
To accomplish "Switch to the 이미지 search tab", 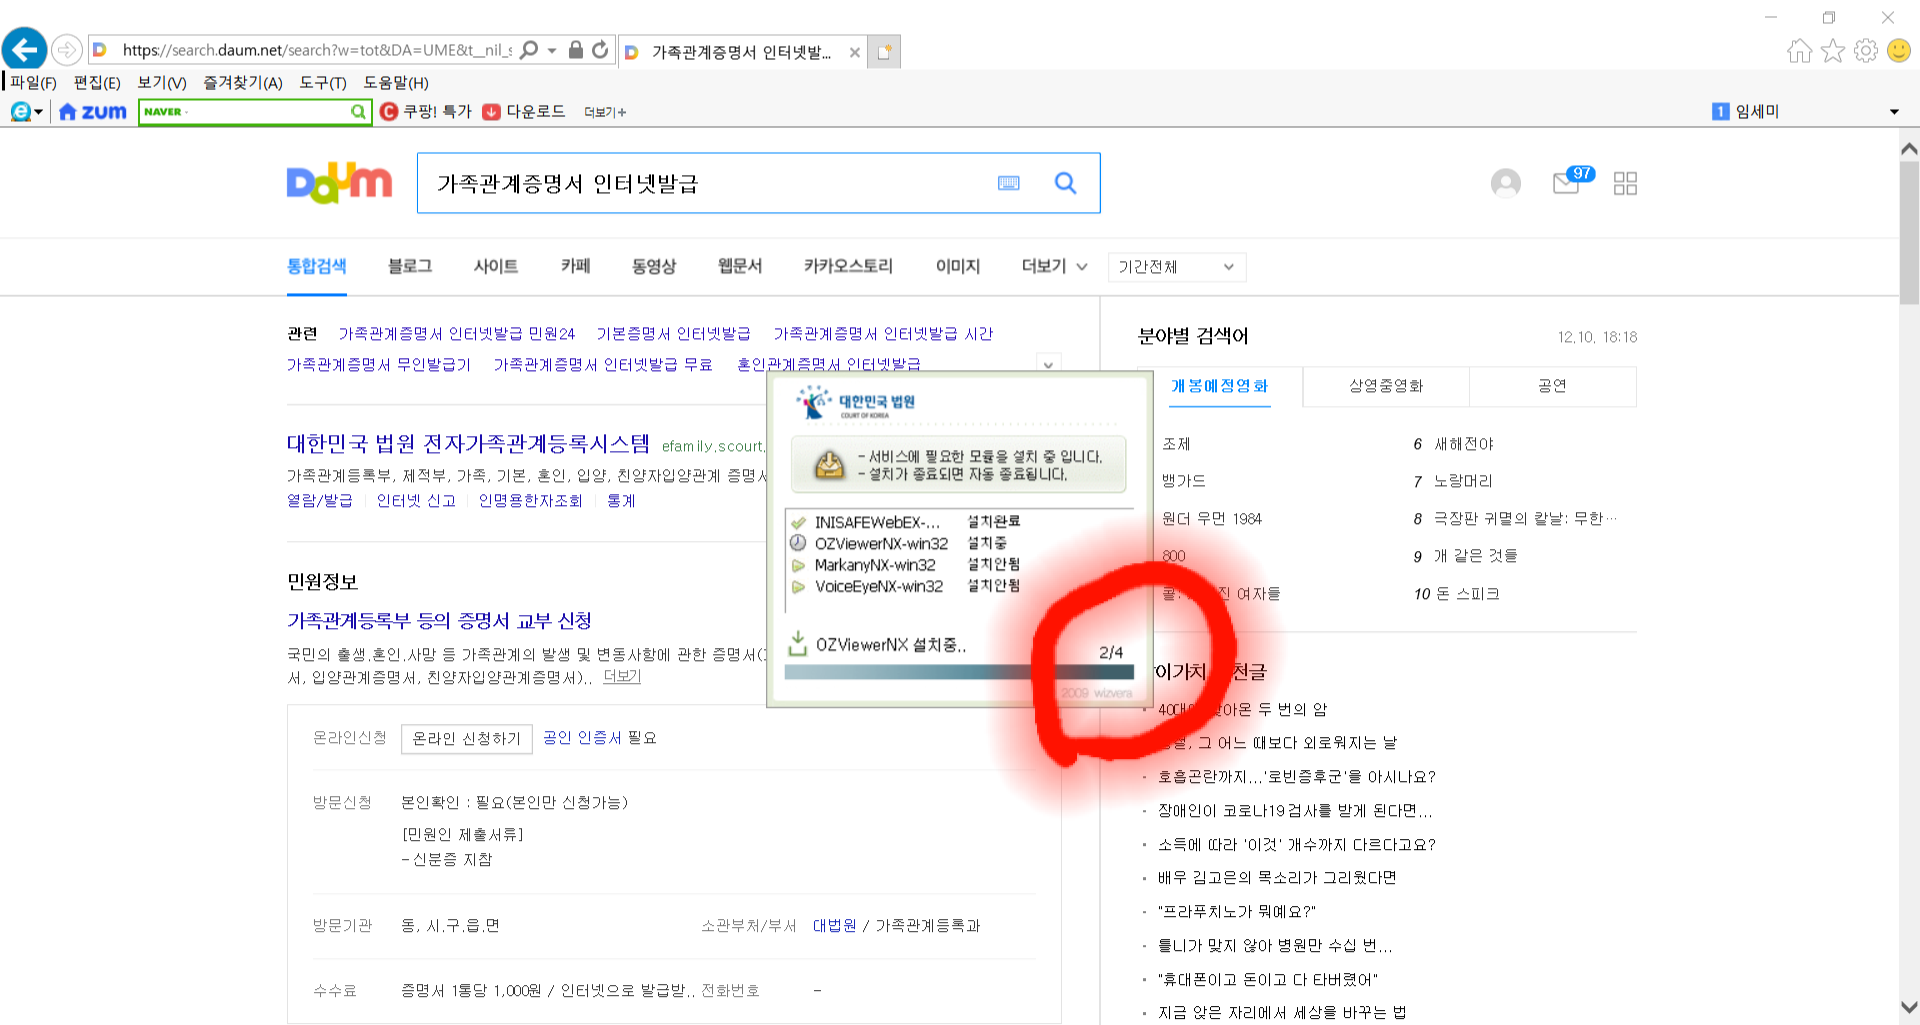I will (958, 266).
